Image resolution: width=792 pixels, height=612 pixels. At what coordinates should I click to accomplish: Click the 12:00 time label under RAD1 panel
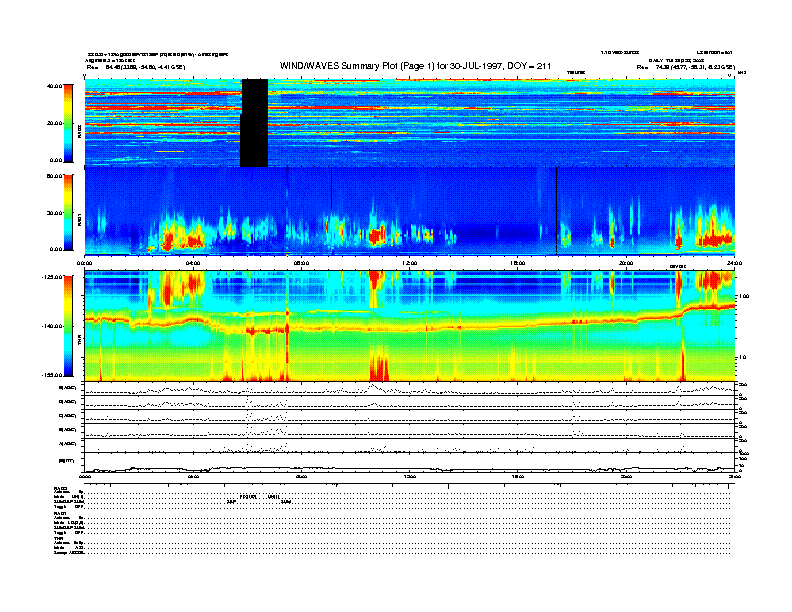(x=410, y=263)
